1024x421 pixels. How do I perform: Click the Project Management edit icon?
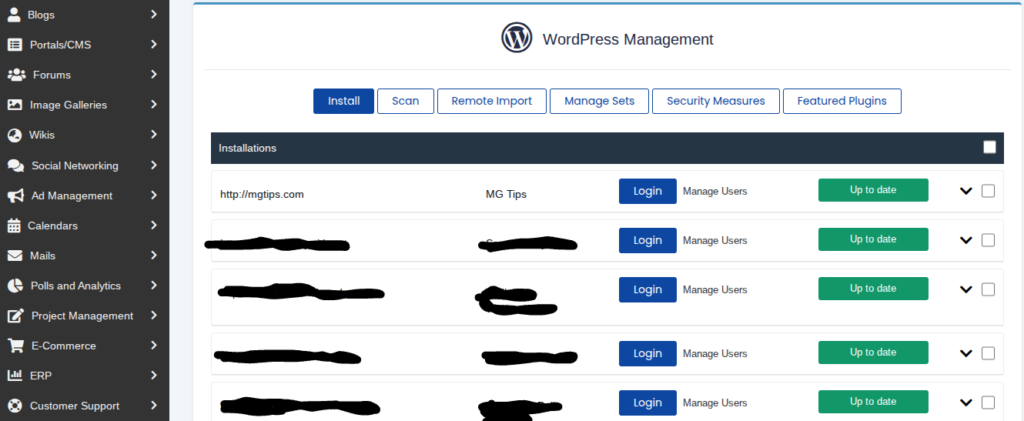(x=16, y=316)
